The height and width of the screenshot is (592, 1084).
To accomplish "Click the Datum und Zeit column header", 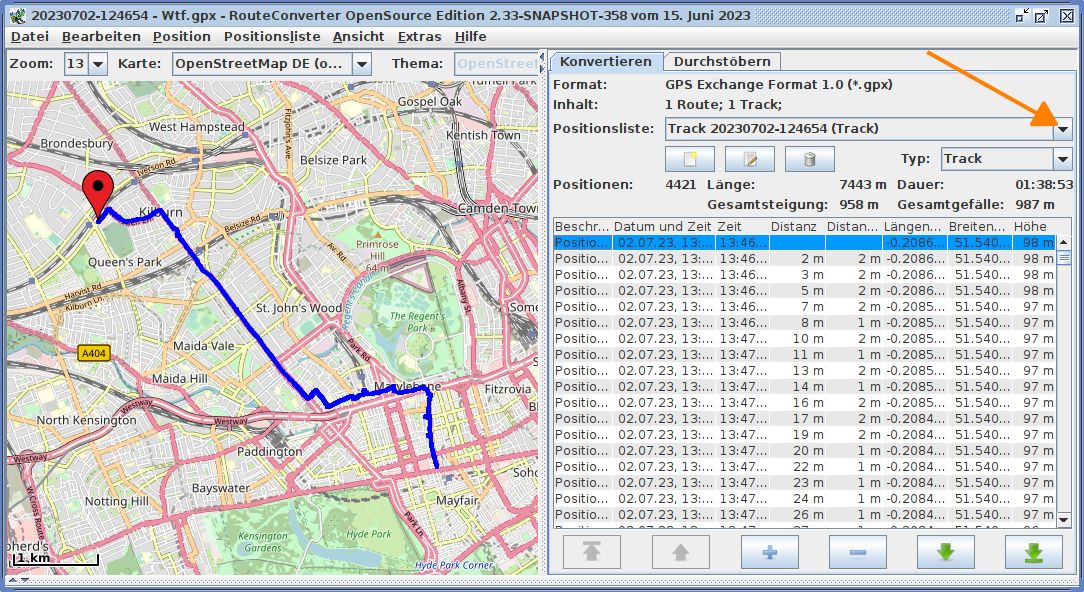I will pyautogui.click(x=663, y=227).
